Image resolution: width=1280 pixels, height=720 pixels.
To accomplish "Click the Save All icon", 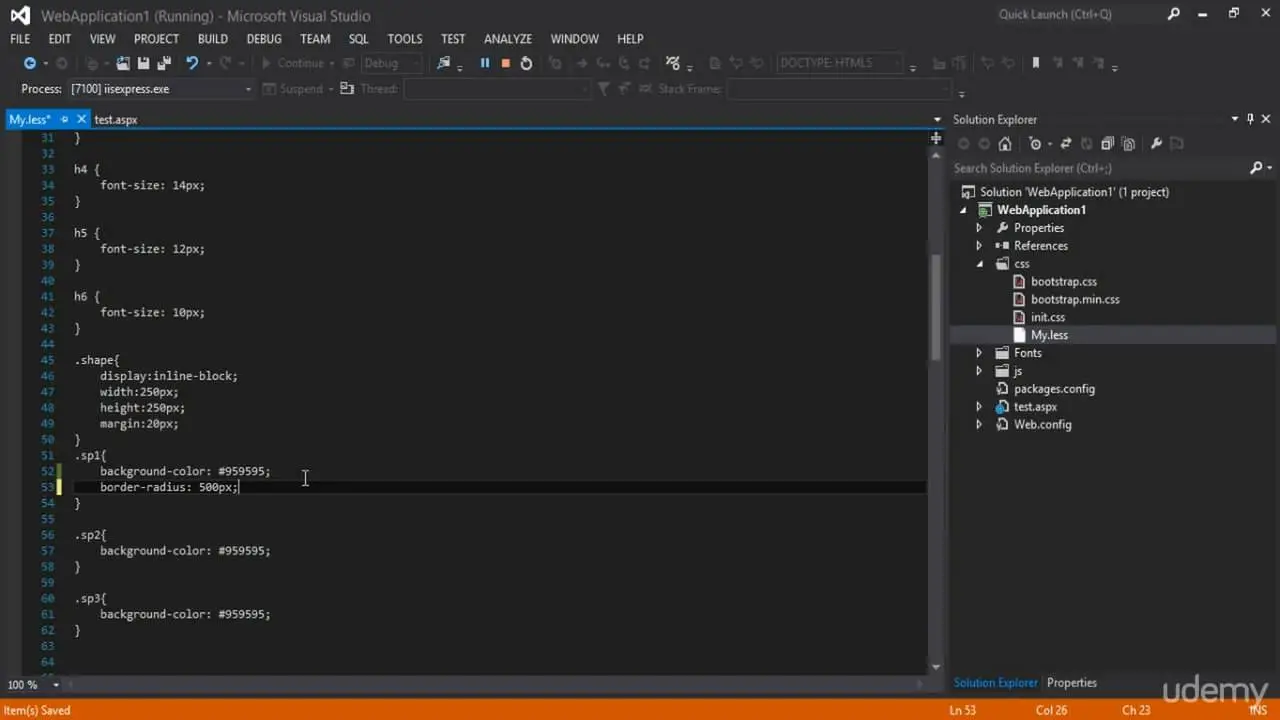I will tap(164, 63).
